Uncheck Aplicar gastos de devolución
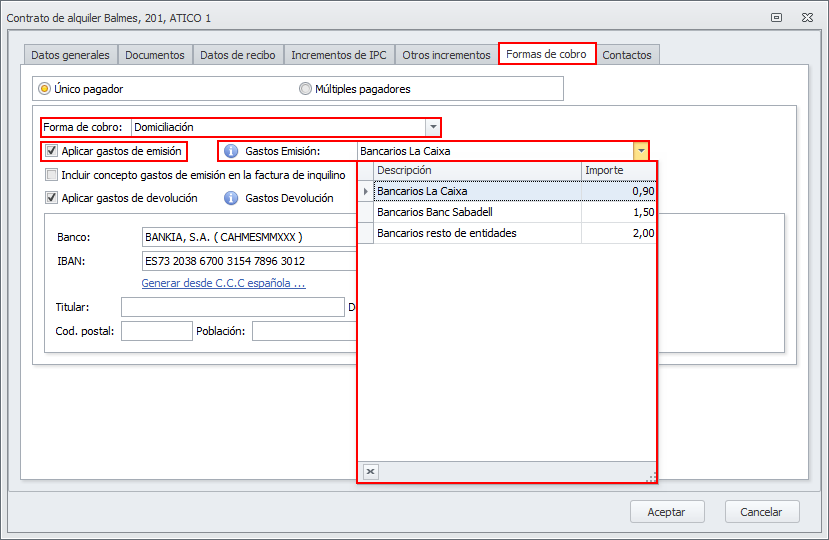 click(51, 198)
